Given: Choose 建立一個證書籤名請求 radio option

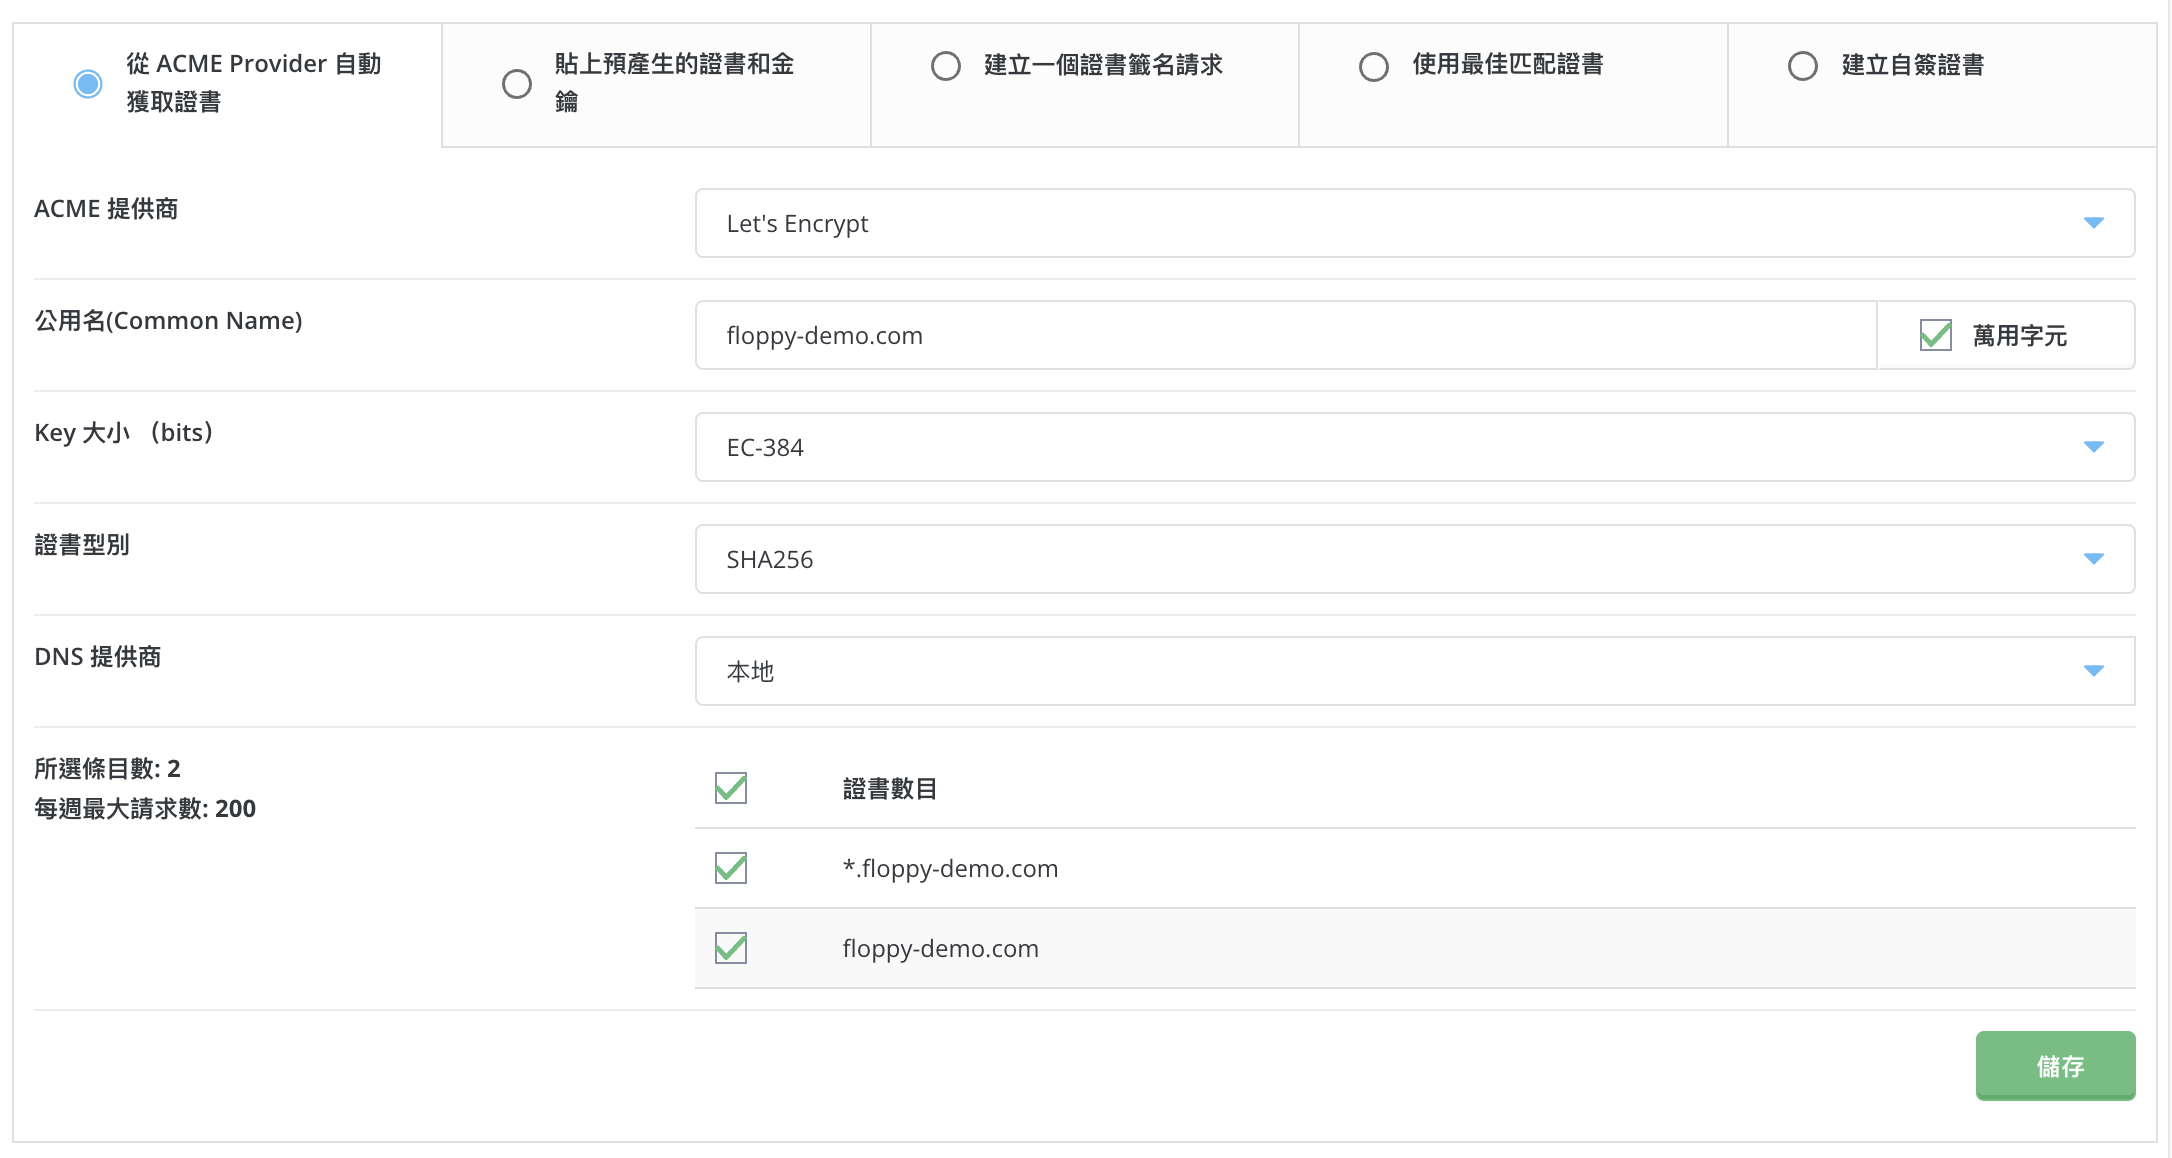Looking at the screenshot, I should coord(945,66).
